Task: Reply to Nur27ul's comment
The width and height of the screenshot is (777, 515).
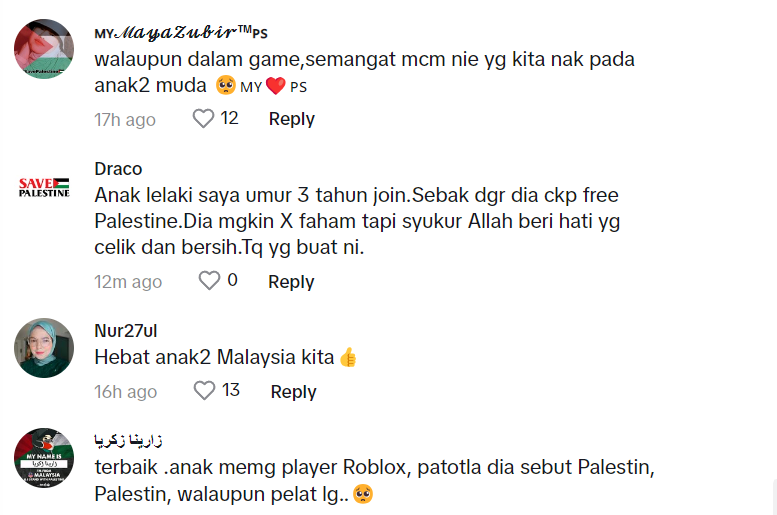Action: [293, 391]
